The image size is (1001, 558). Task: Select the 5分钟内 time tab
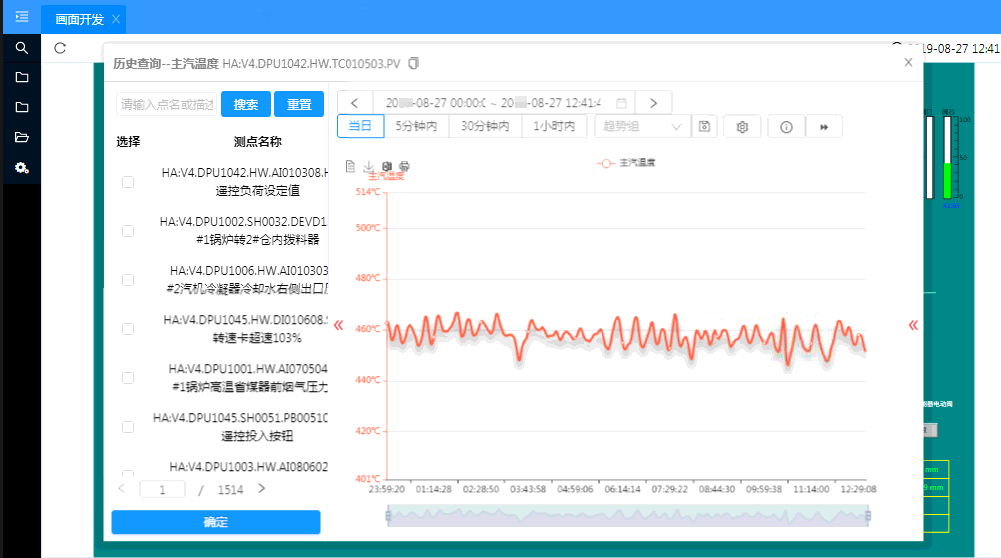coord(416,126)
